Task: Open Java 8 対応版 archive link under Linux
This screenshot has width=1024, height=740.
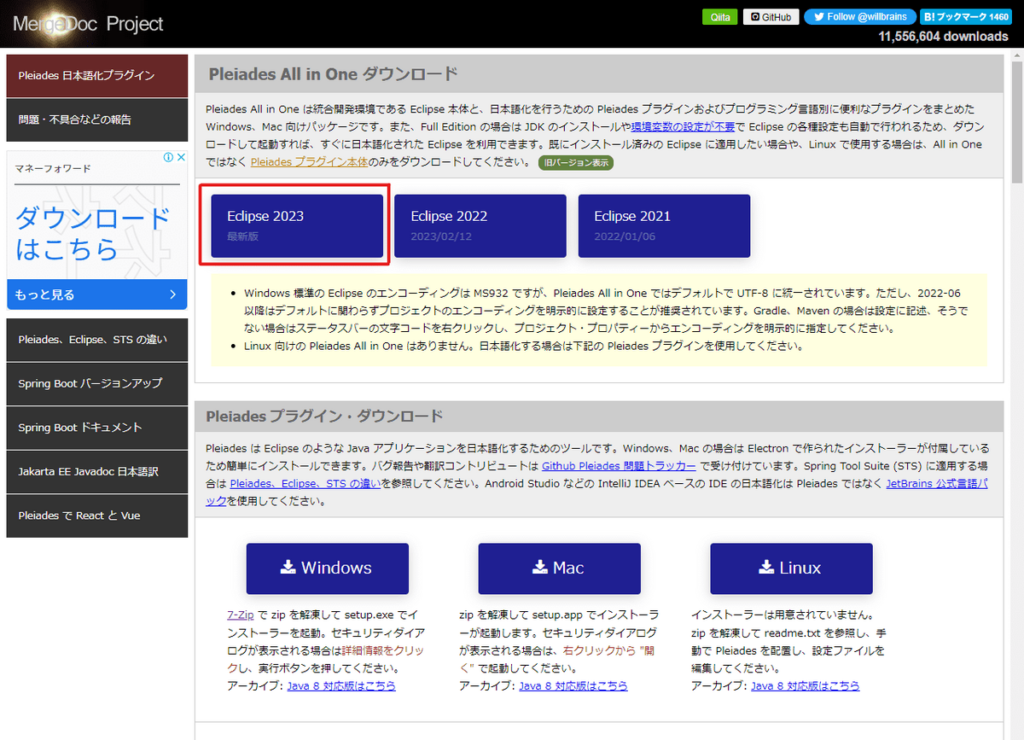Action: click(805, 686)
